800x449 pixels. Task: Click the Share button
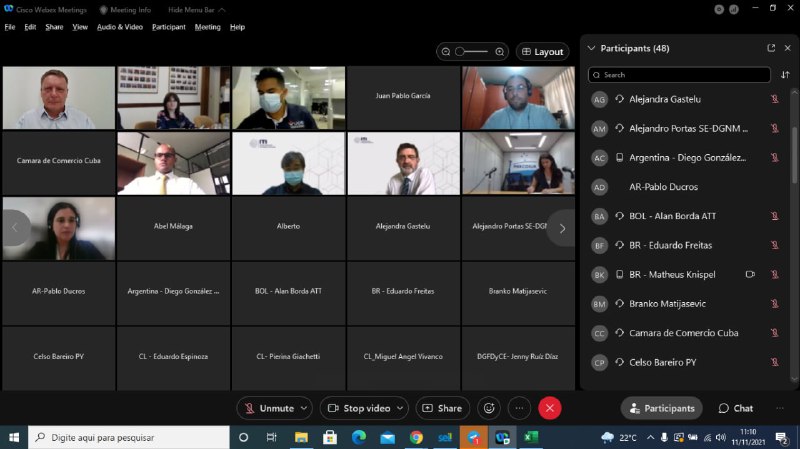(x=442, y=408)
